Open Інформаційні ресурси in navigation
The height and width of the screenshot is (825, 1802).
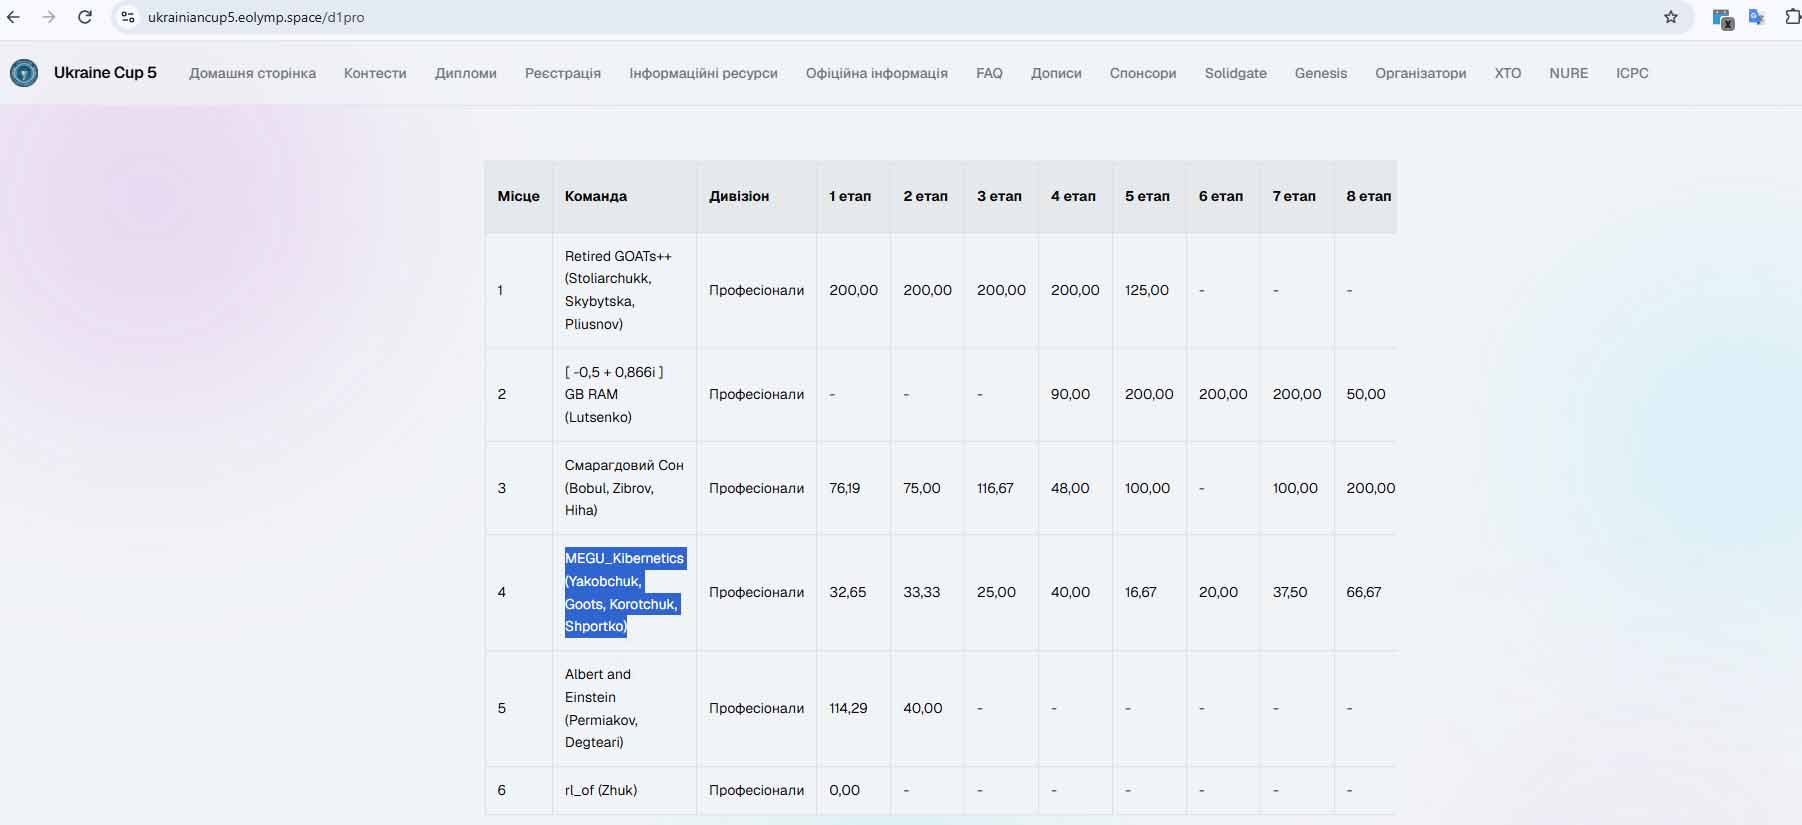click(x=703, y=73)
